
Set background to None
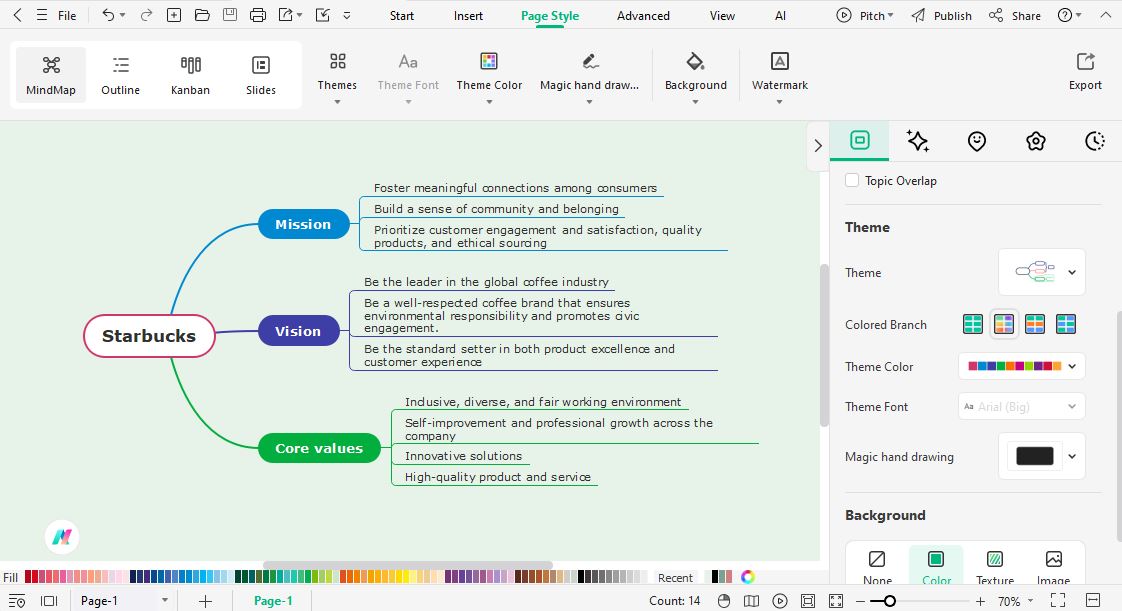(x=877, y=567)
